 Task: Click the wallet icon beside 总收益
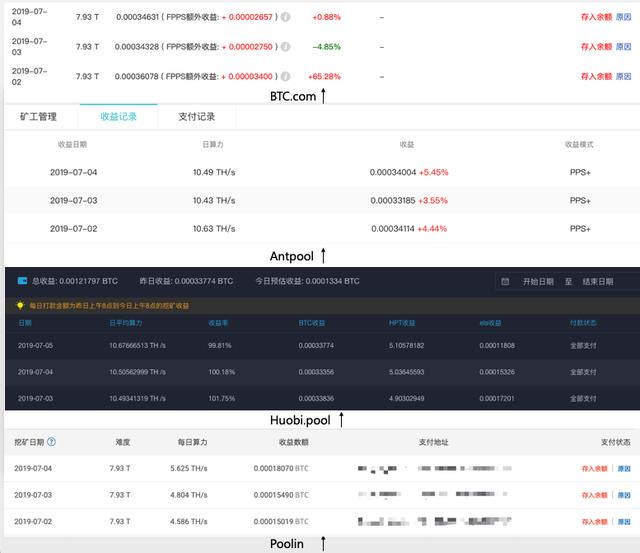click(22, 281)
